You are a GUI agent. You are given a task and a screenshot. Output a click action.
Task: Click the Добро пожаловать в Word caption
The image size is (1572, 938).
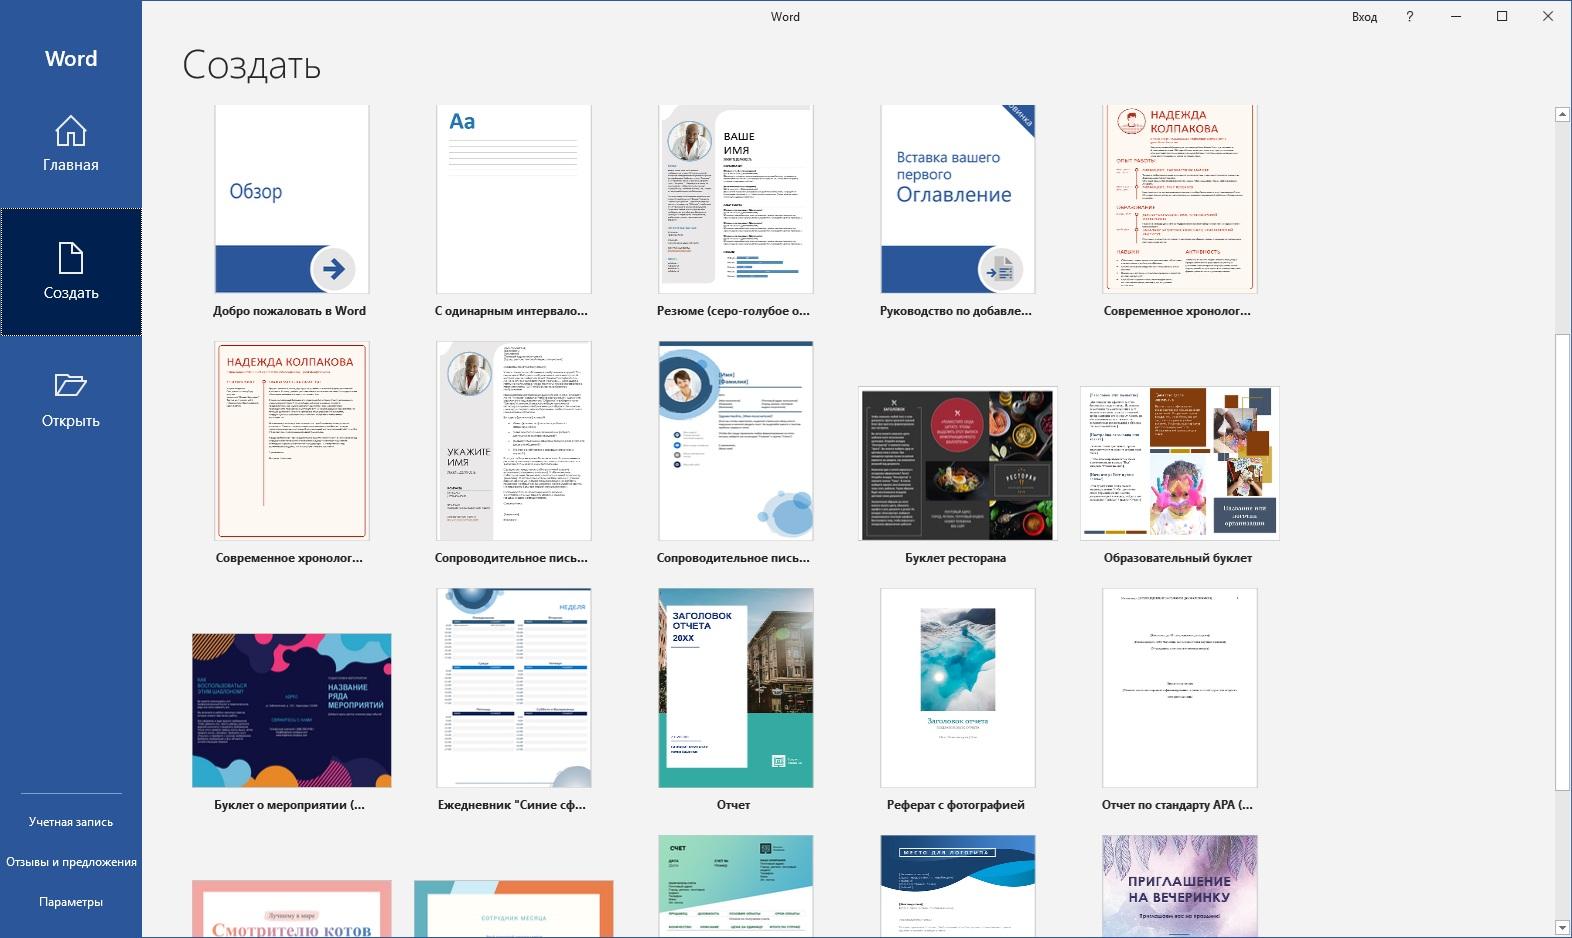[x=290, y=311]
